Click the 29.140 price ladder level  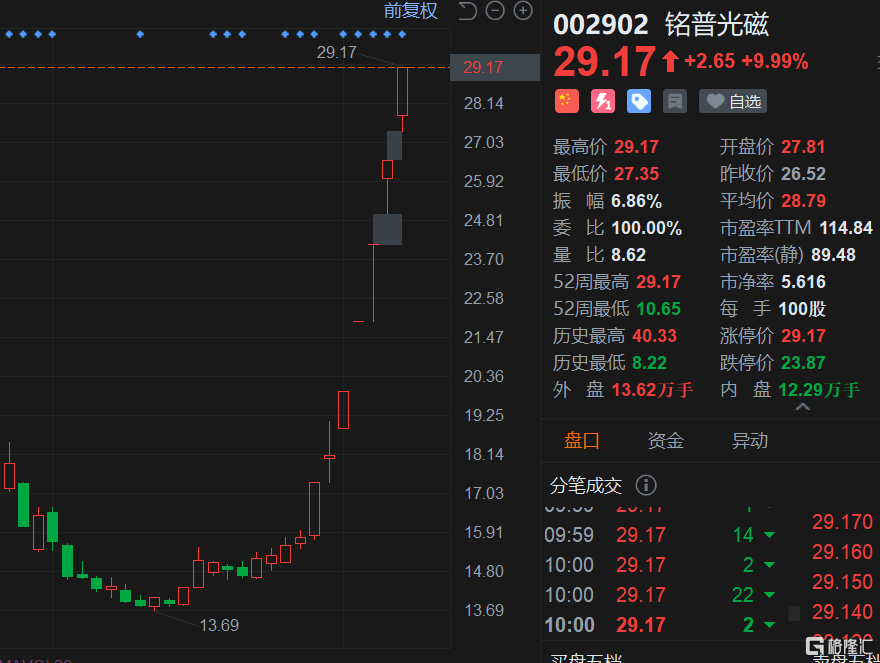pos(842,611)
